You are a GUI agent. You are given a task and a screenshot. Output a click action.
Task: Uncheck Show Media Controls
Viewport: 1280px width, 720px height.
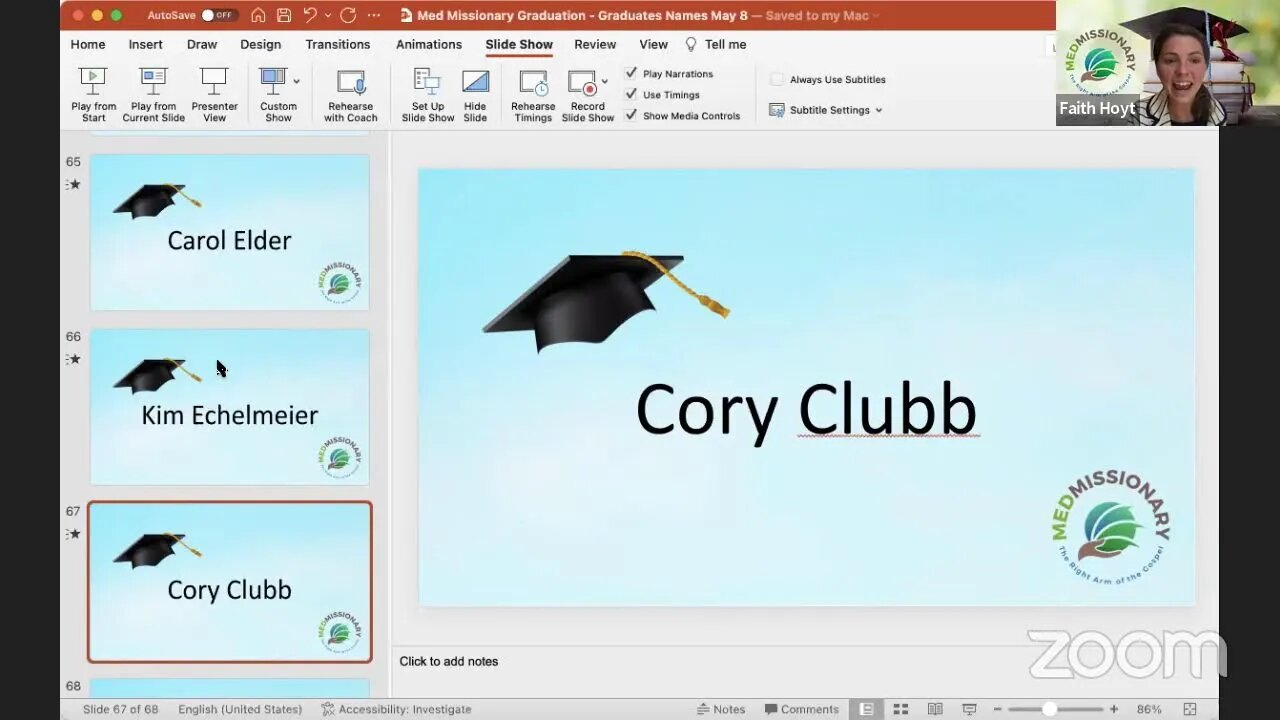[631, 115]
